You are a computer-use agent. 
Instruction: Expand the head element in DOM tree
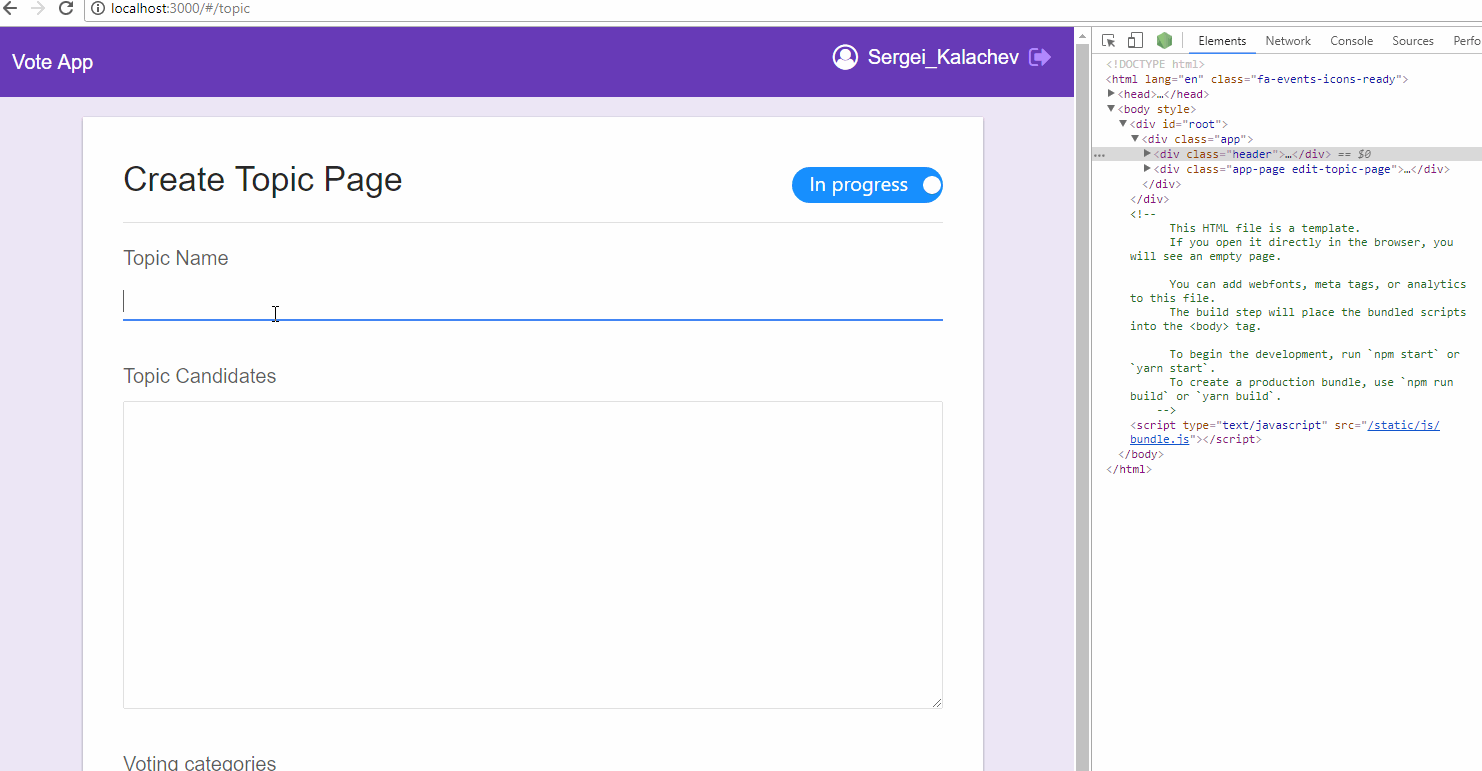(1111, 94)
